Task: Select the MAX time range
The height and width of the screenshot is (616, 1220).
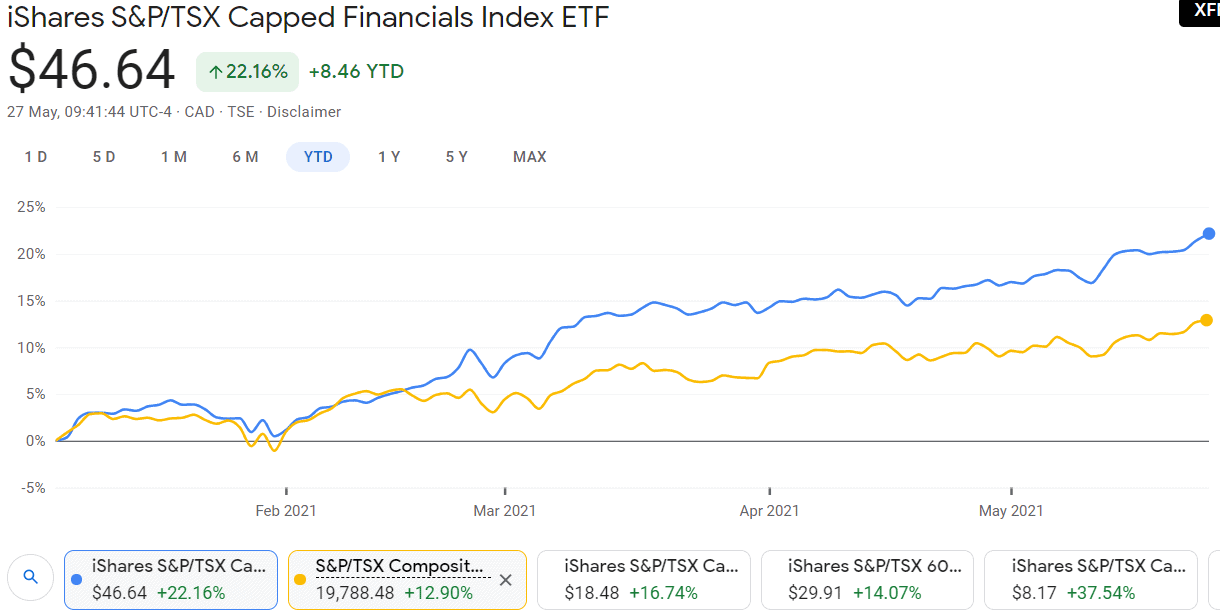Action: (x=530, y=157)
